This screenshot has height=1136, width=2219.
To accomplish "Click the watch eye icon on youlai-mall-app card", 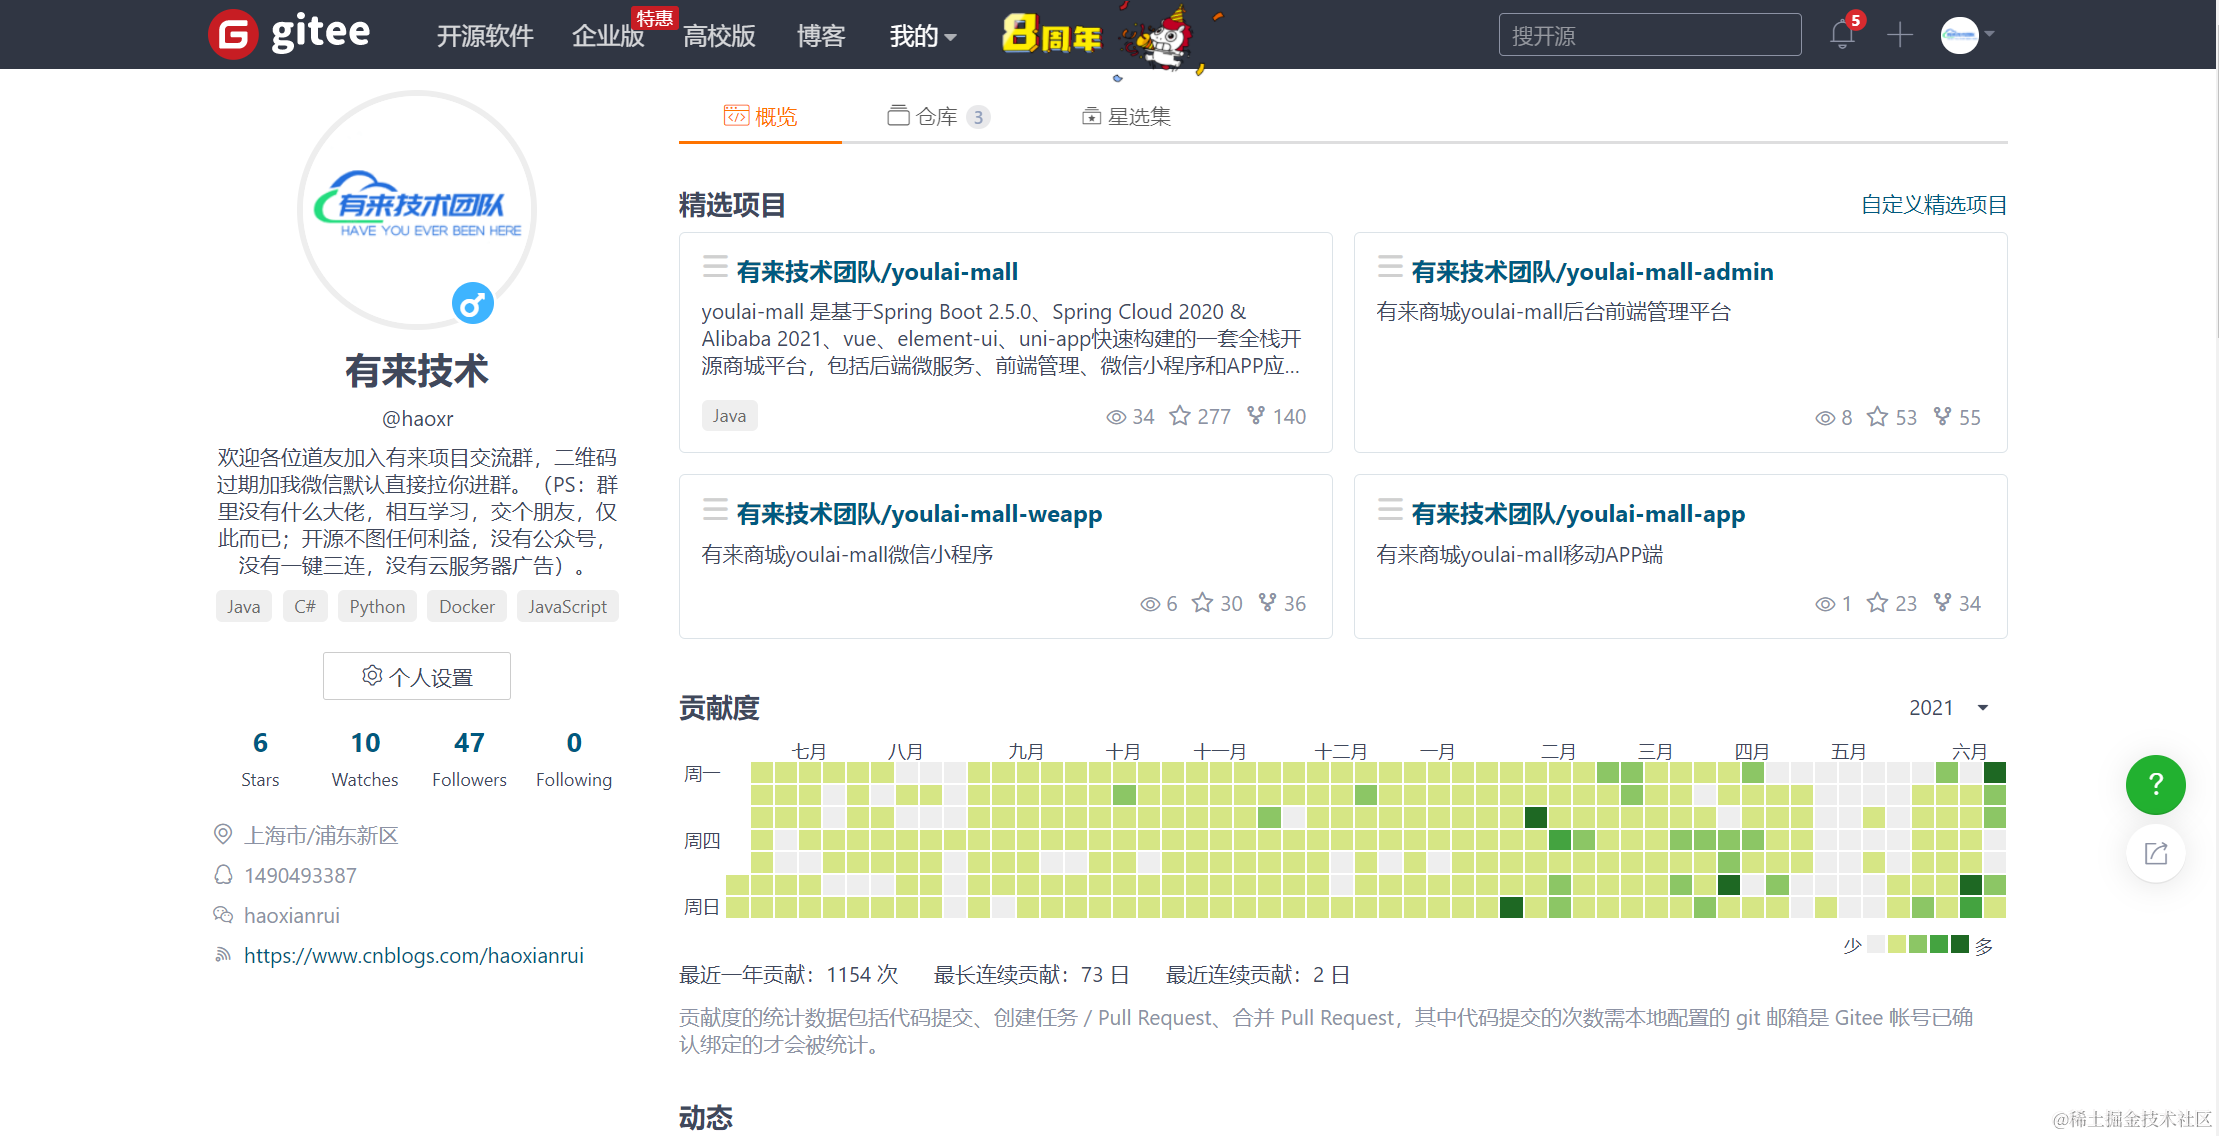I will 1825,604.
